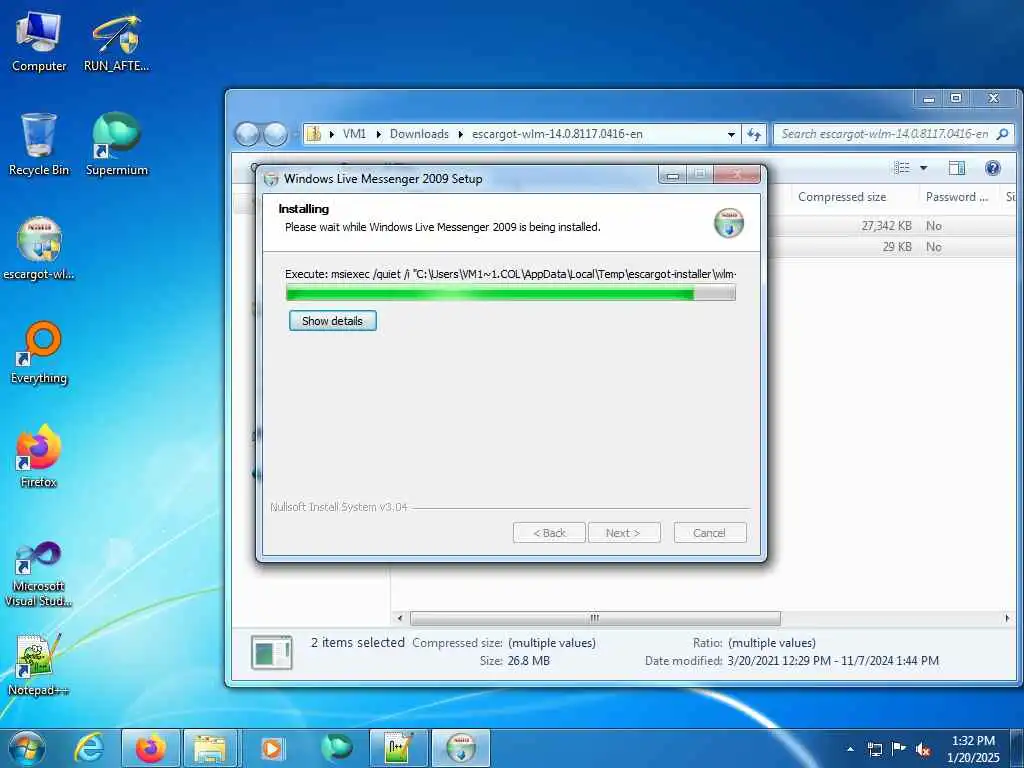Click escargot-wlm-14.0.8117.0416-en in the address bar
The height and width of the screenshot is (768, 1024).
[557, 134]
